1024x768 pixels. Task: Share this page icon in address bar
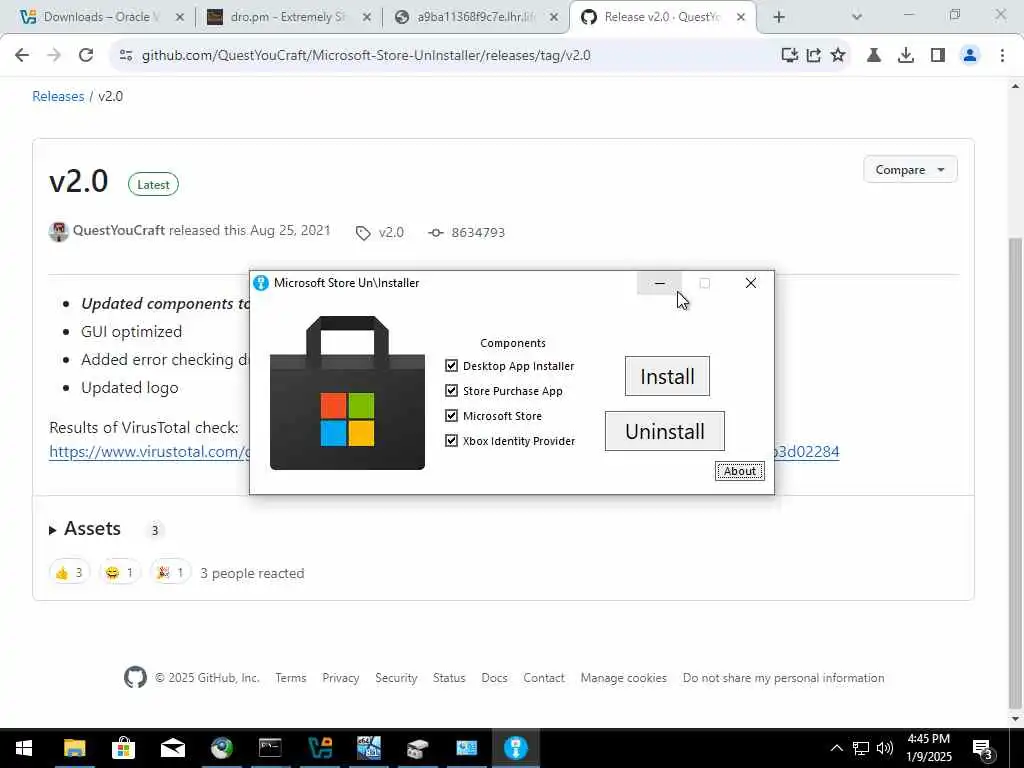[814, 56]
